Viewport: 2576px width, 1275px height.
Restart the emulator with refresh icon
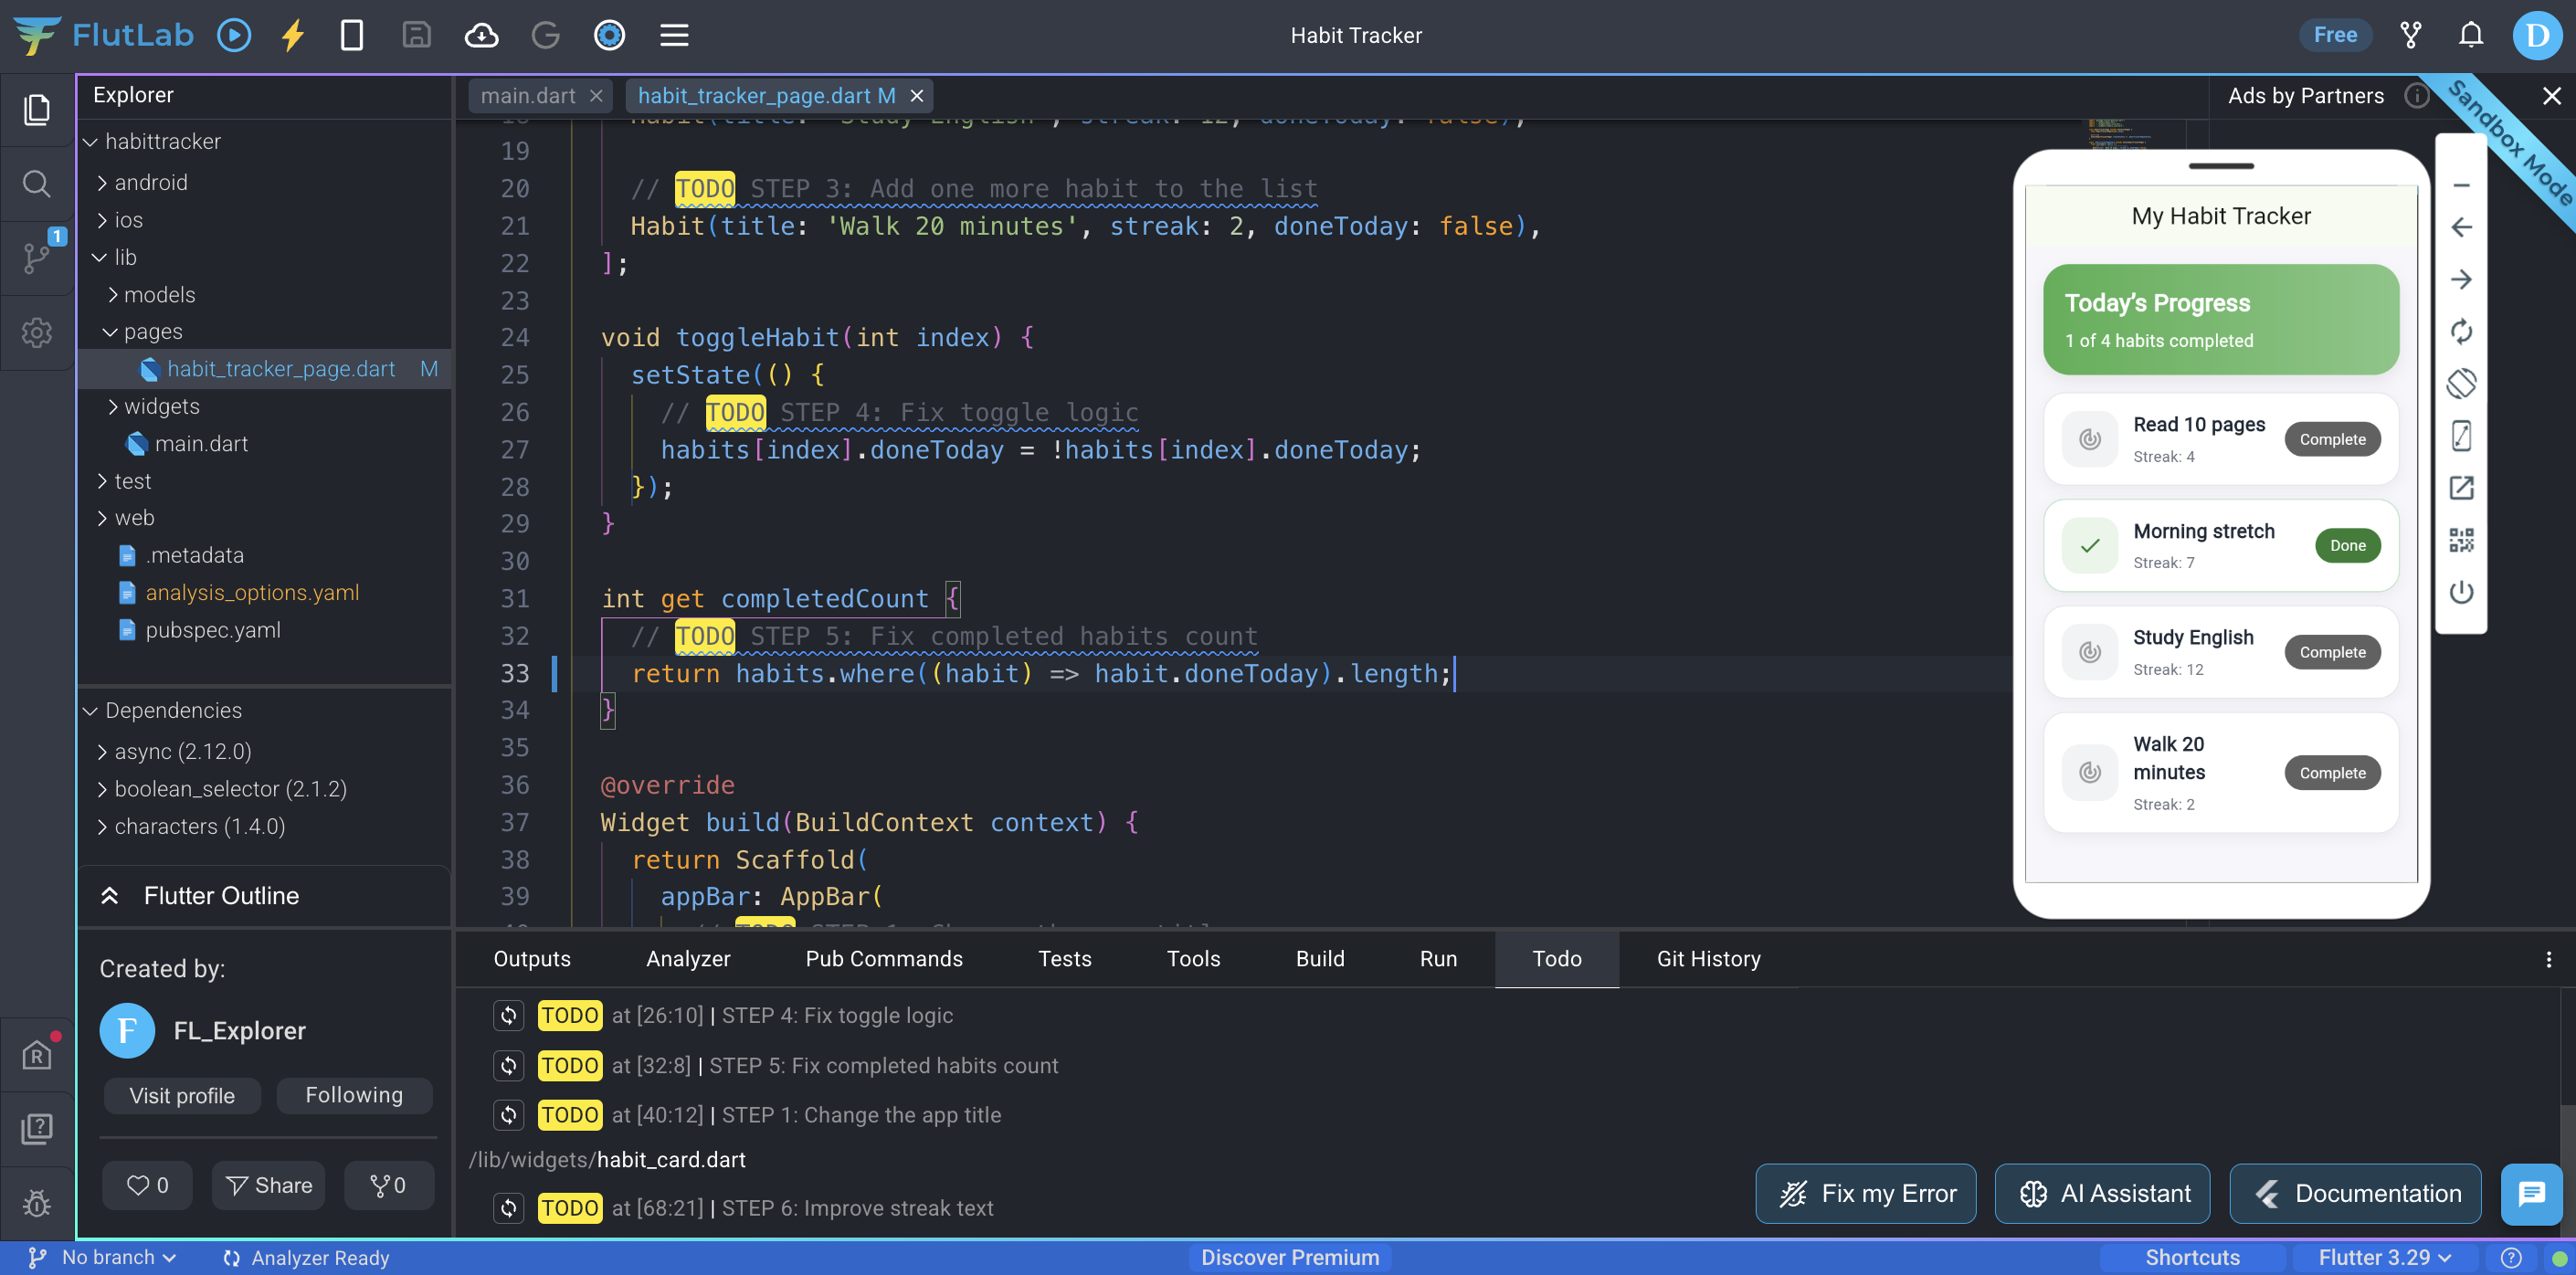point(2461,331)
